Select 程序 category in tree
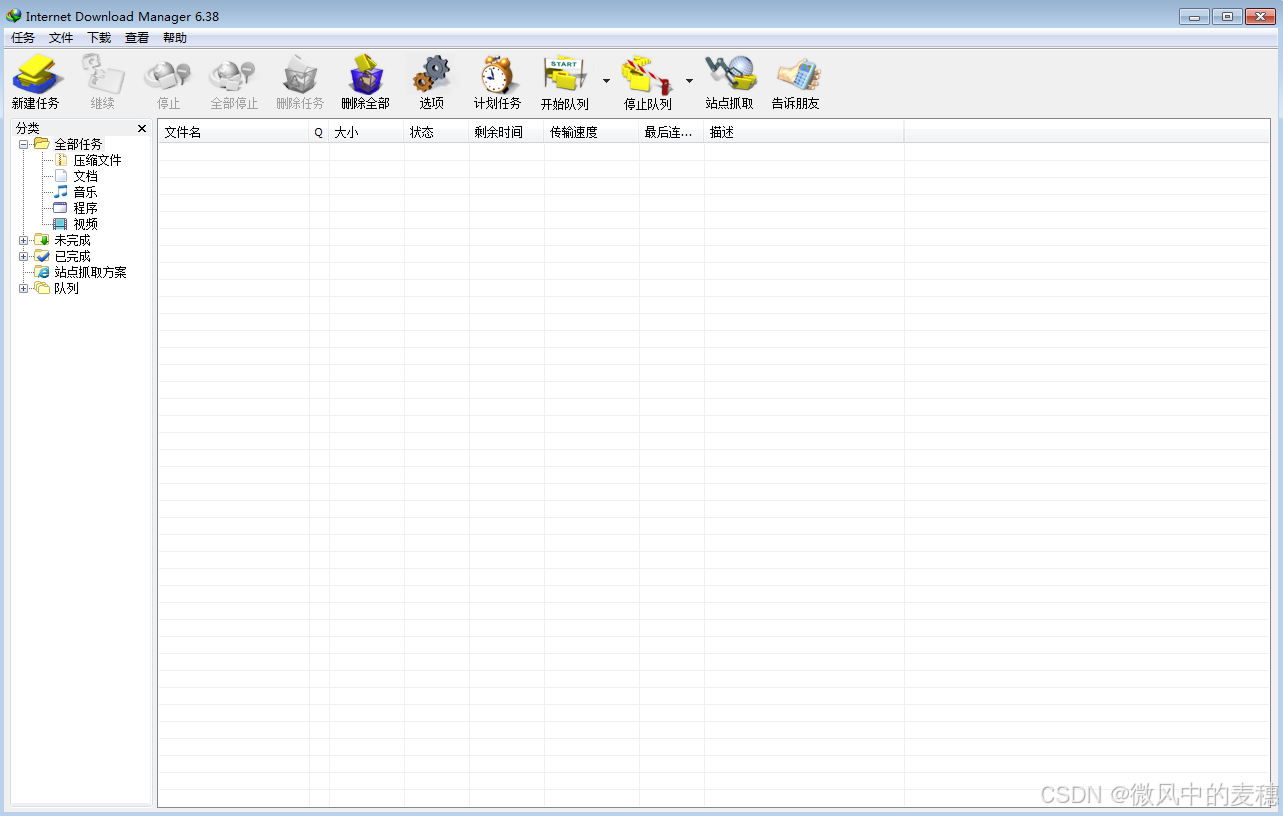The height and width of the screenshot is (816, 1283). click(85, 208)
